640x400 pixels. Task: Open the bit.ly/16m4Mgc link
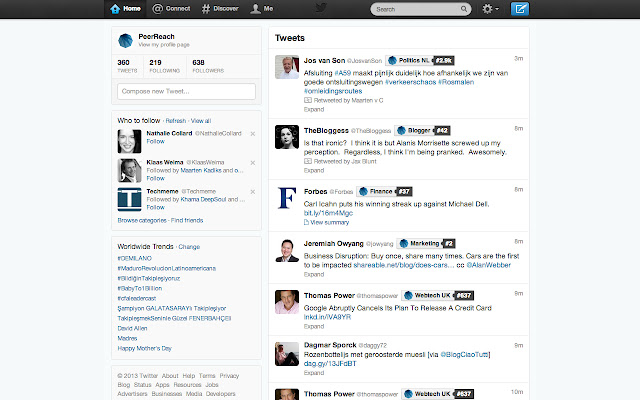328,213
